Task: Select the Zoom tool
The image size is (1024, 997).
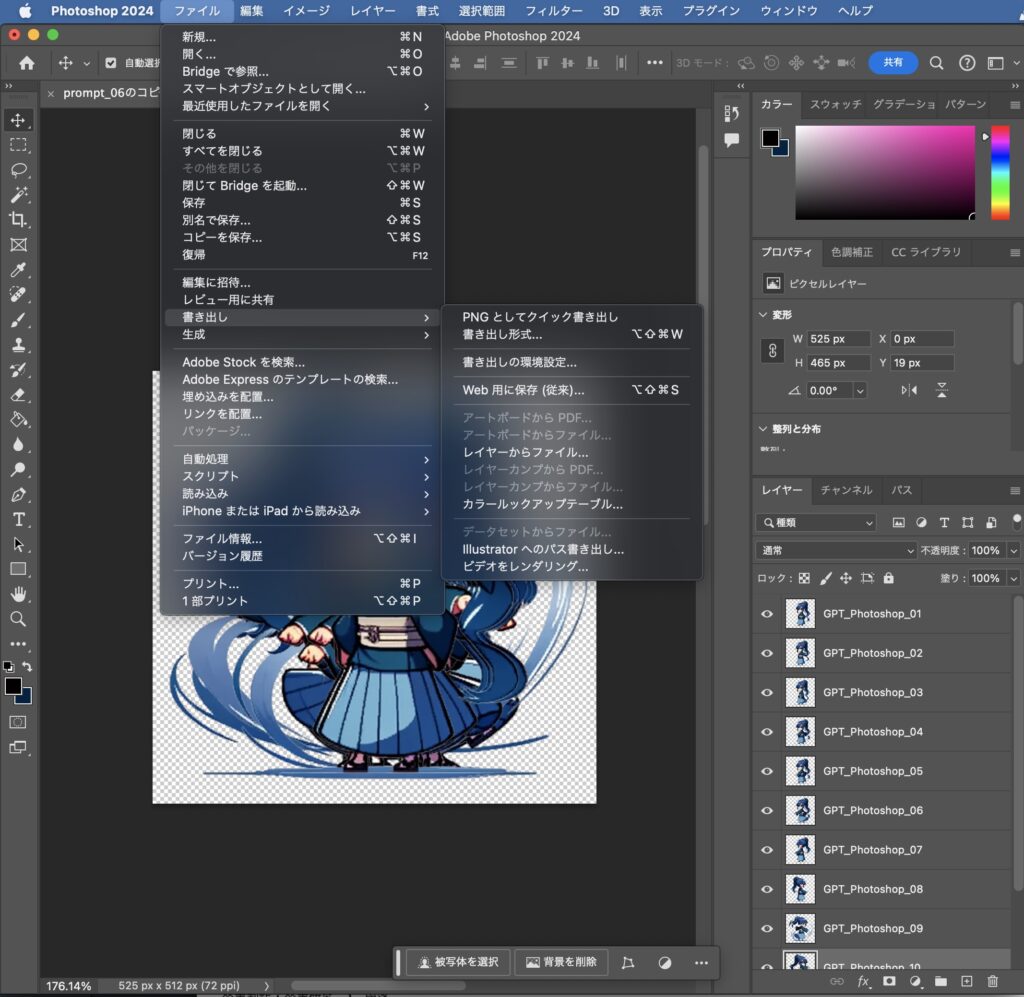Action: 18,619
